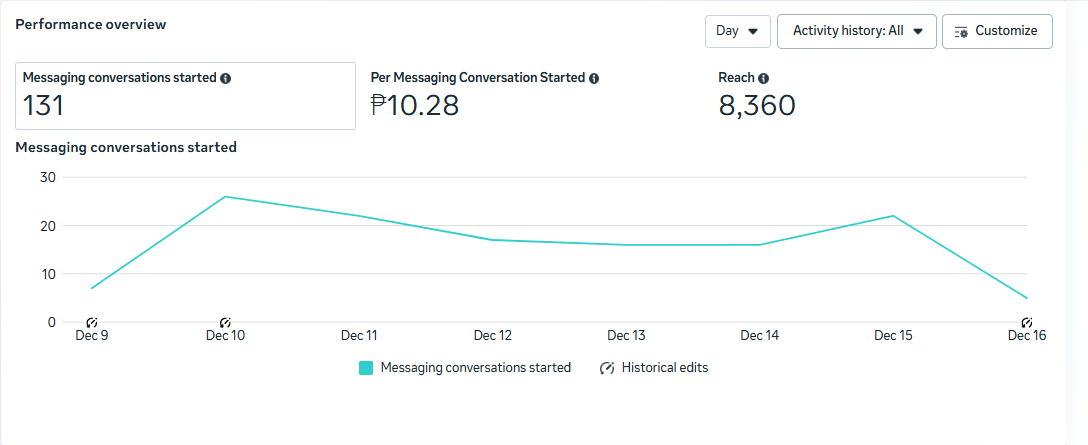This screenshot has height=445, width=1088.
Task: Click historical edit marker at Dec 10
Action: [225, 322]
